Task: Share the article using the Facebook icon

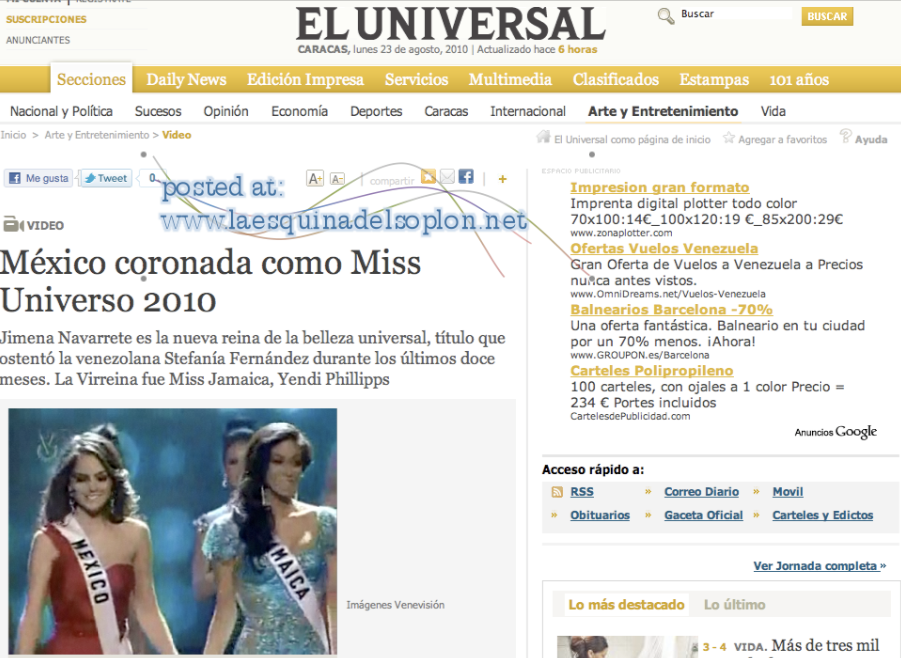Action: click(x=466, y=178)
